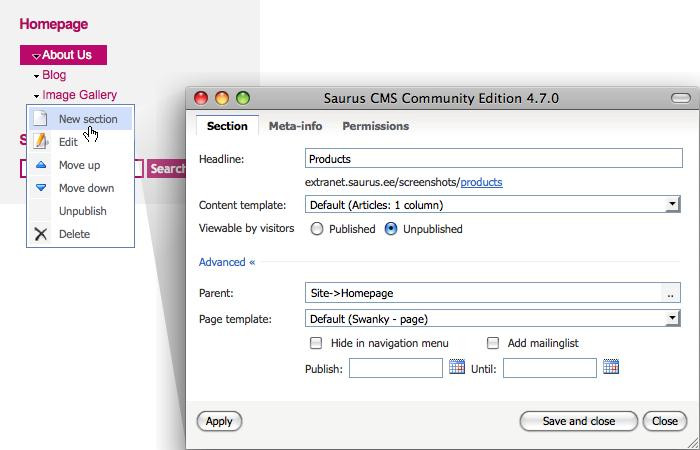Click the Close button in the dialog
Screen dimensions: 700x450
tap(665, 421)
